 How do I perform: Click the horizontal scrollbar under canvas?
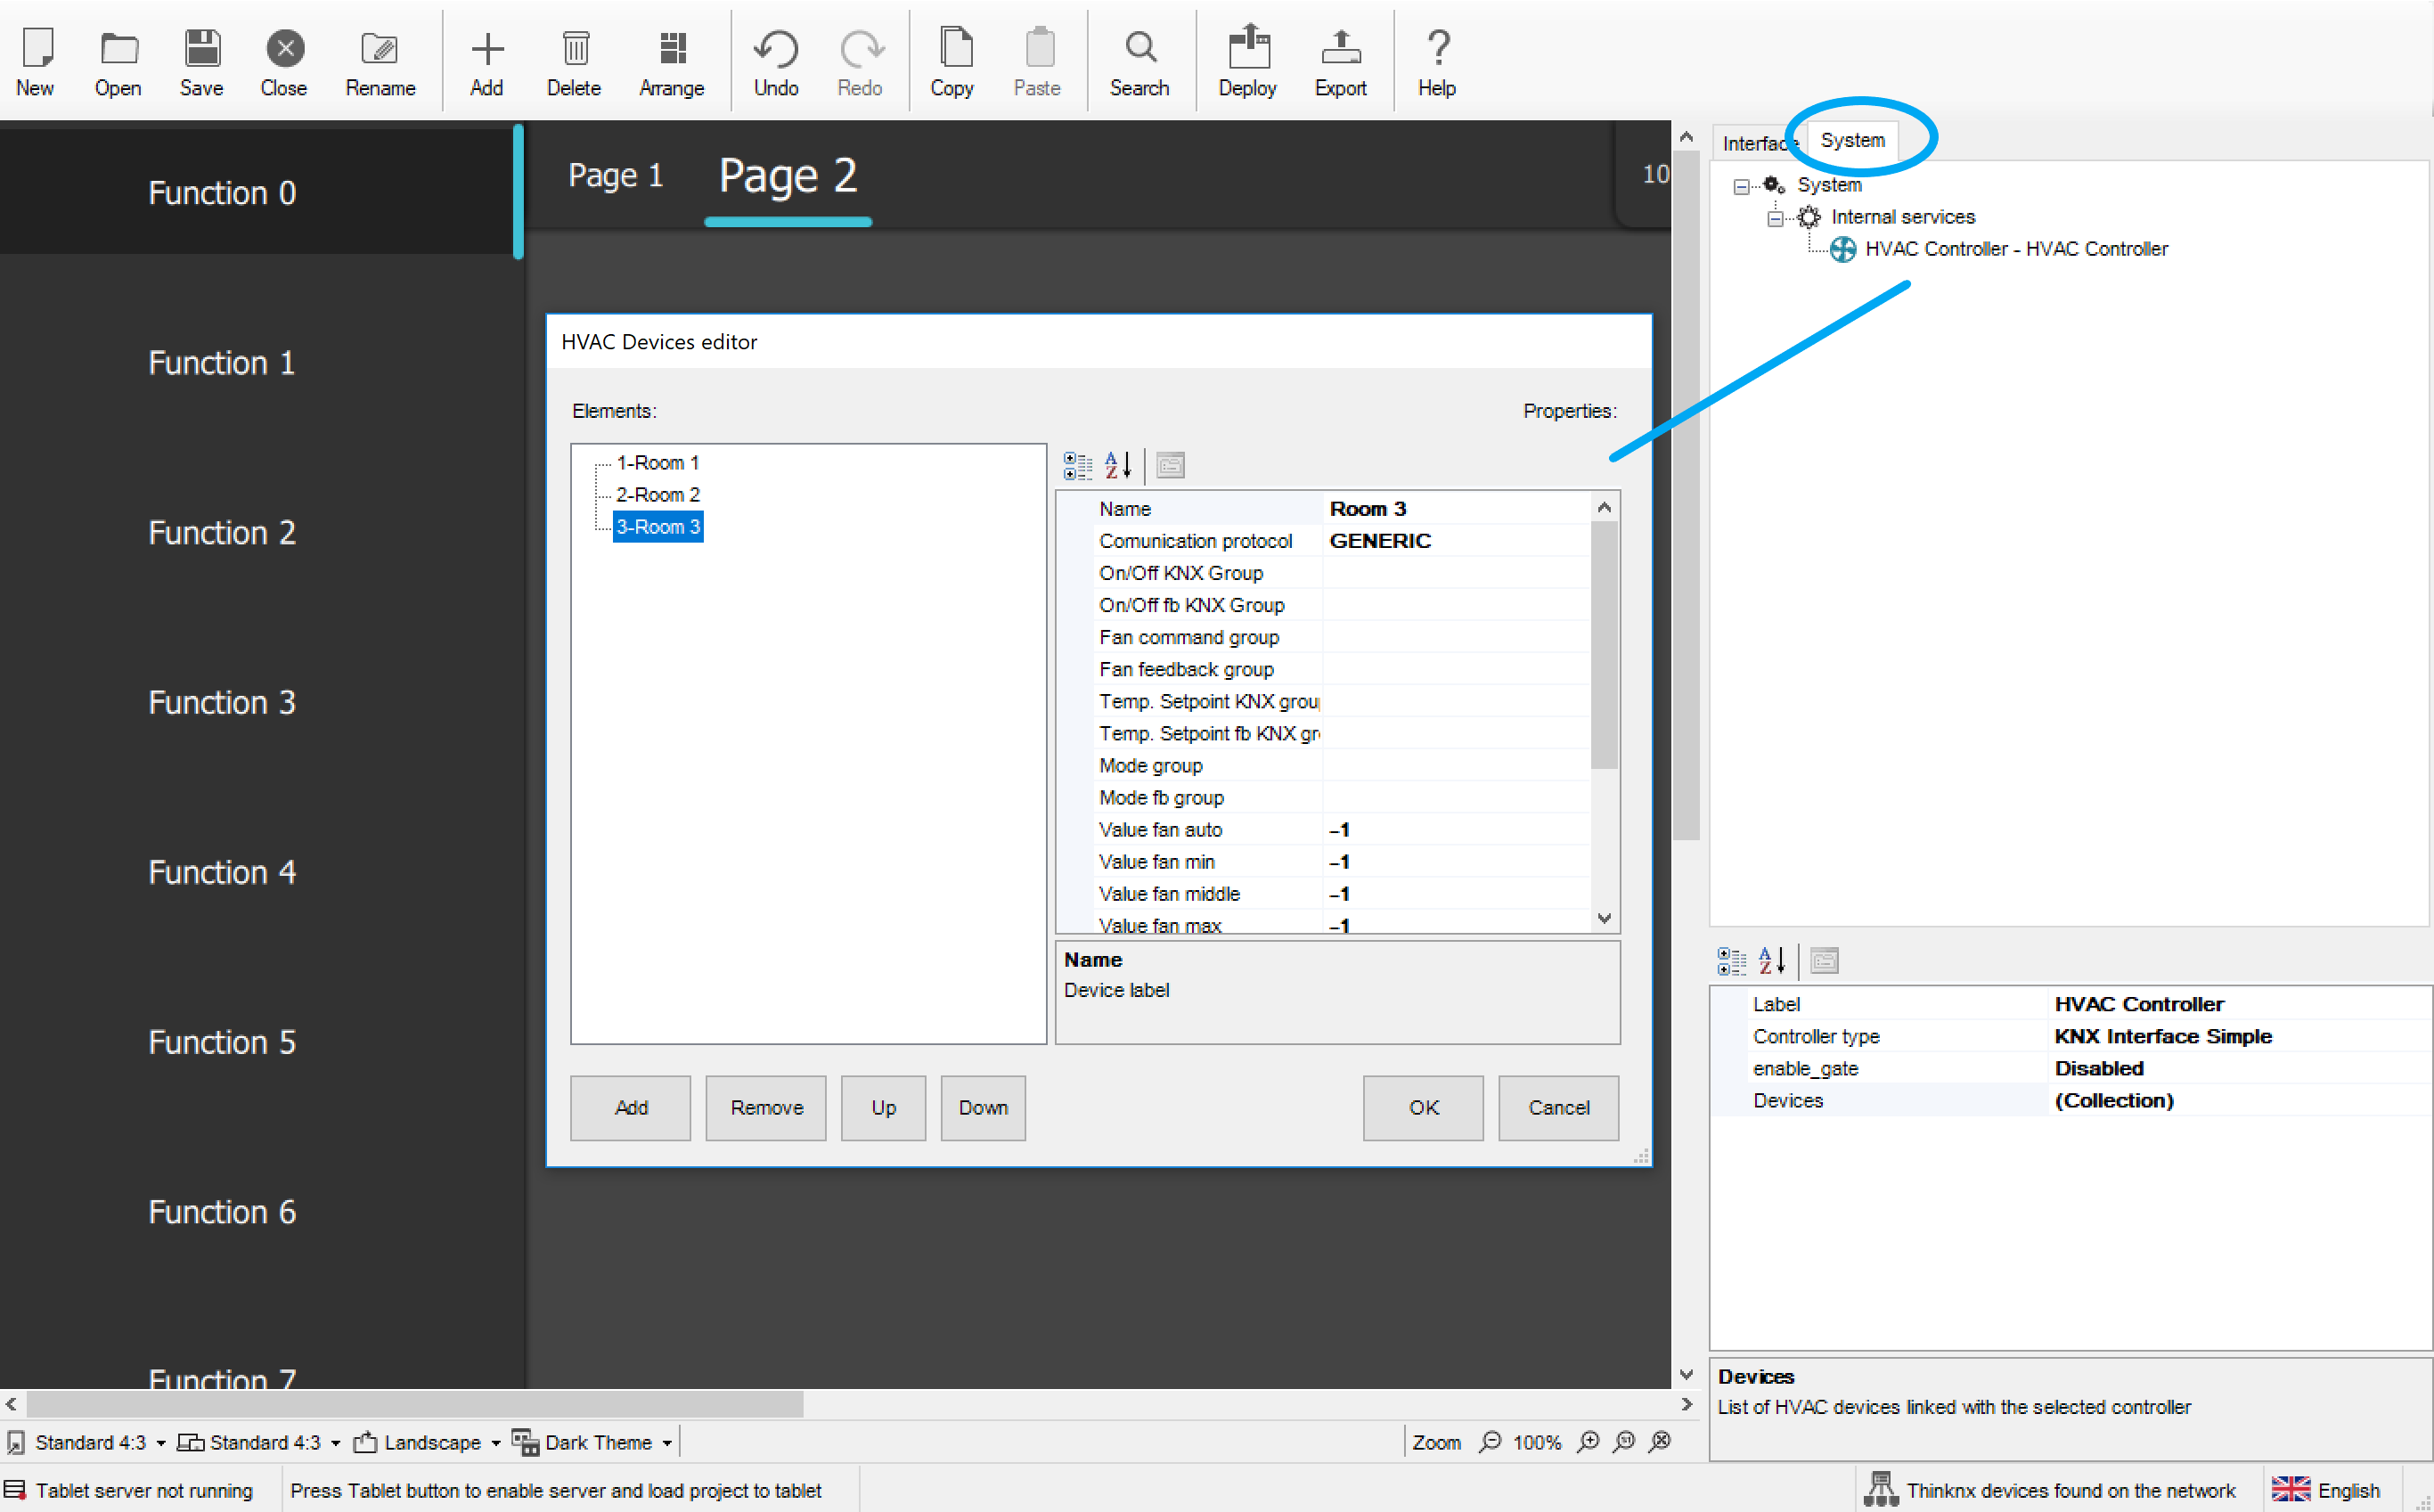pos(415,1404)
